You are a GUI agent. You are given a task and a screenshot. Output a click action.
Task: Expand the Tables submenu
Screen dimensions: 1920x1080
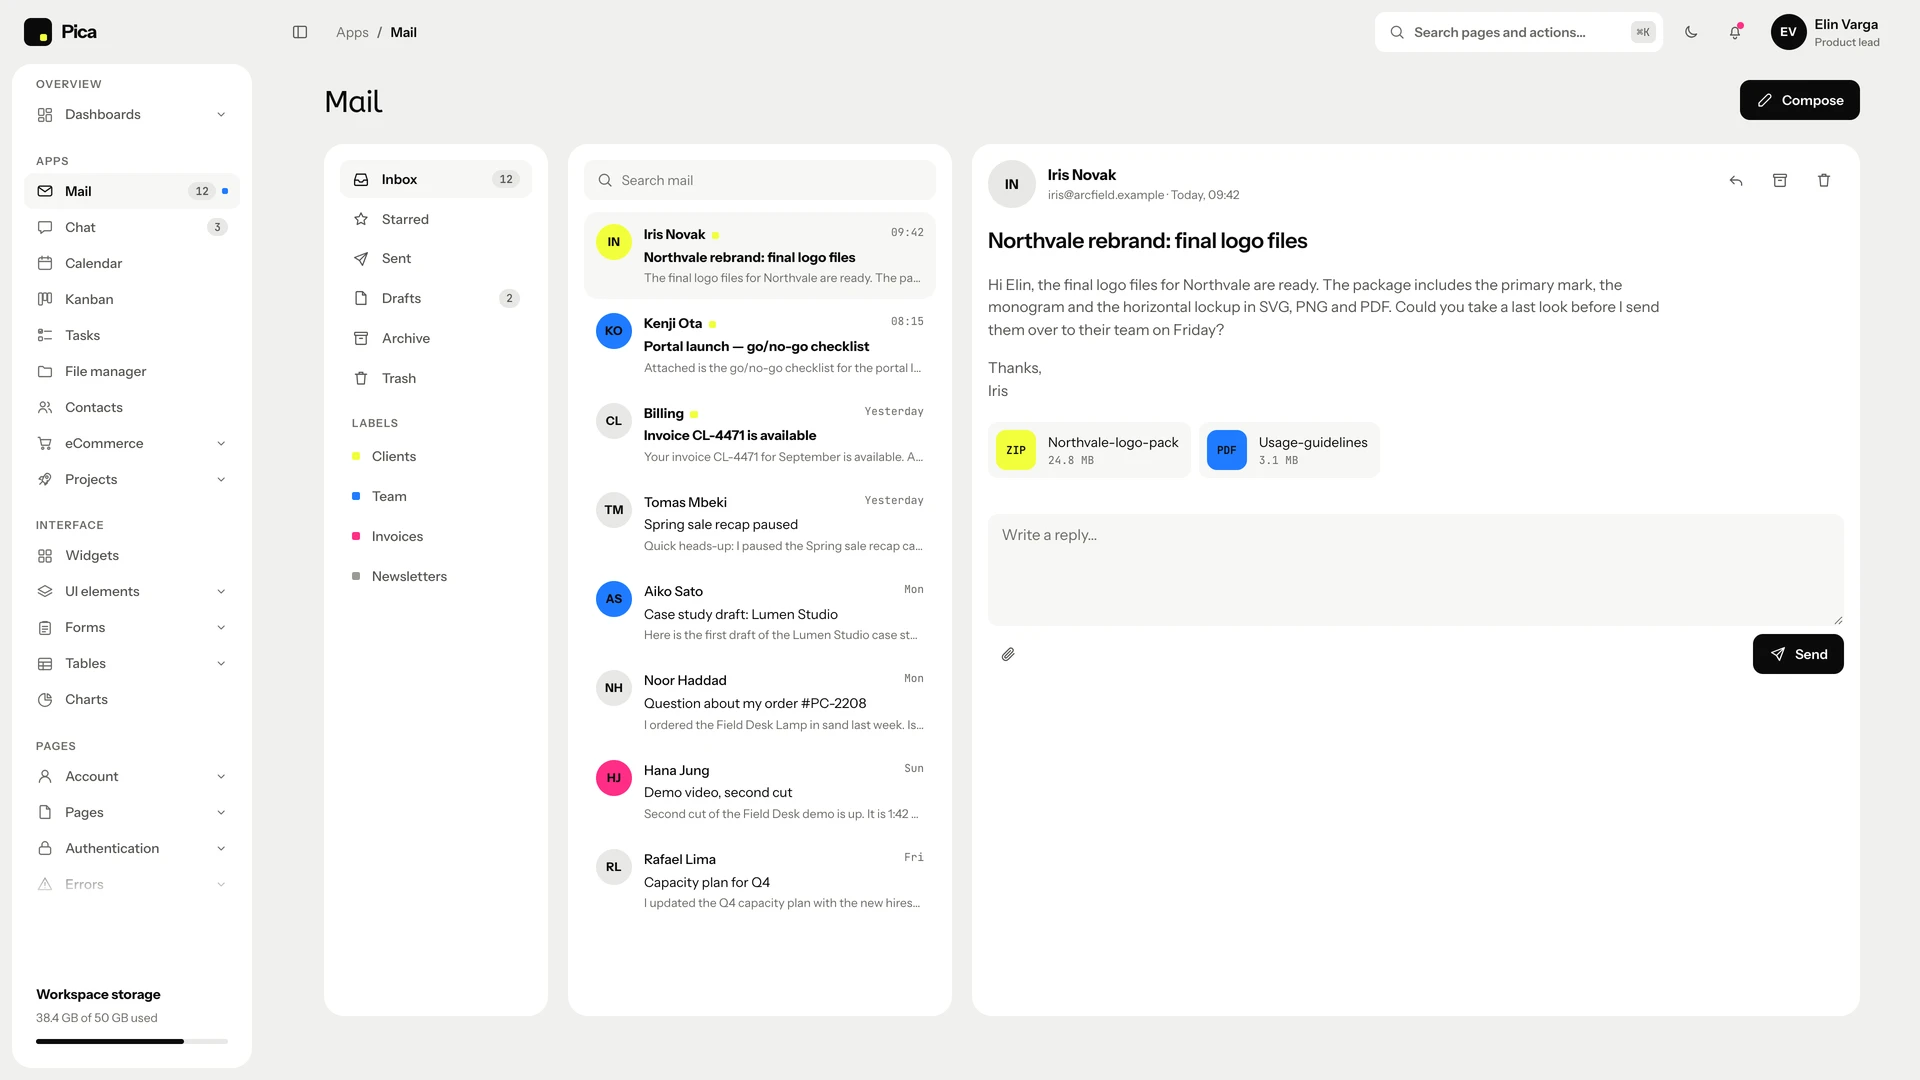(x=132, y=663)
